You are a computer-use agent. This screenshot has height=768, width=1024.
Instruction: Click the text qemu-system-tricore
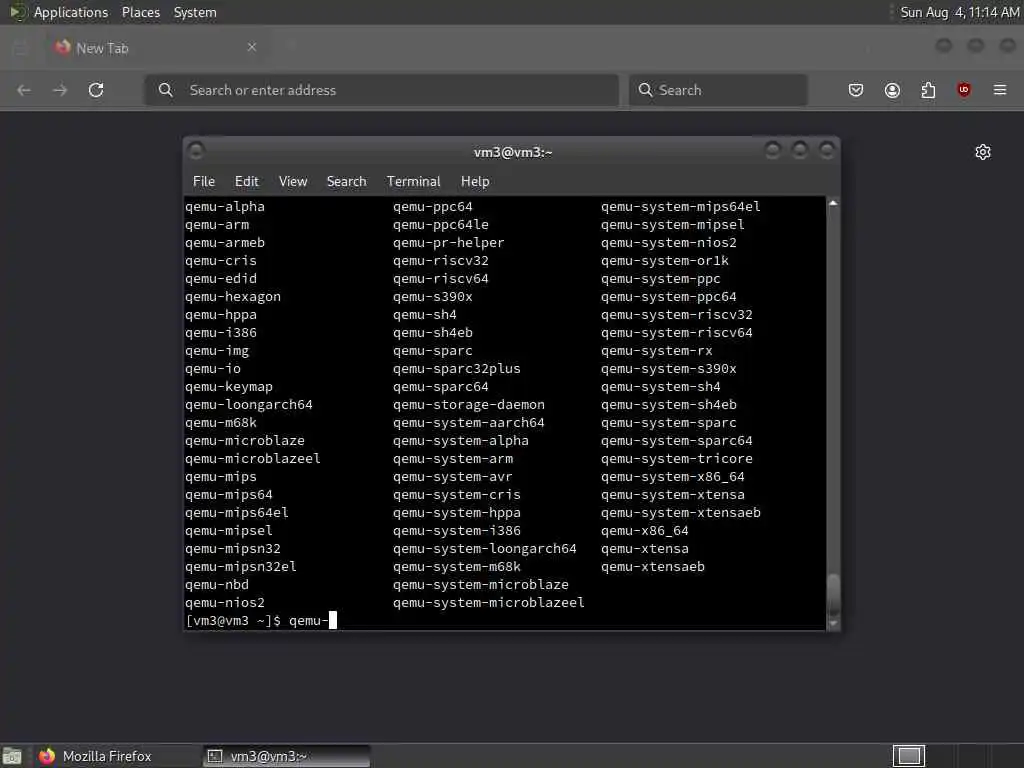click(x=677, y=458)
